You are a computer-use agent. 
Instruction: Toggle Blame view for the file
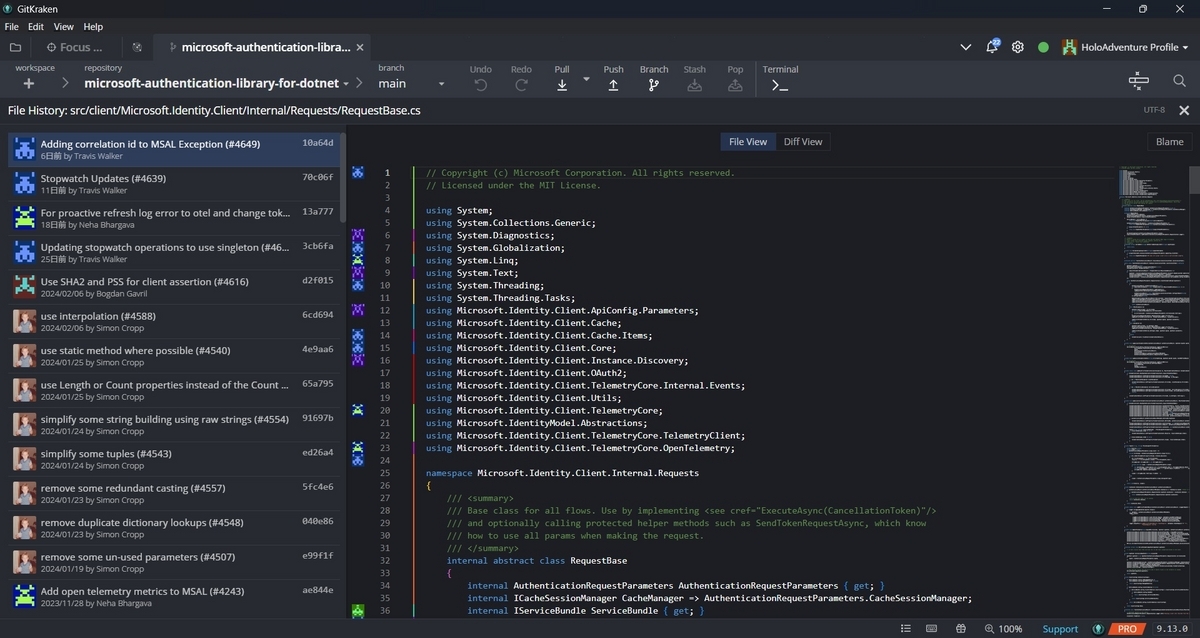pos(1169,142)
